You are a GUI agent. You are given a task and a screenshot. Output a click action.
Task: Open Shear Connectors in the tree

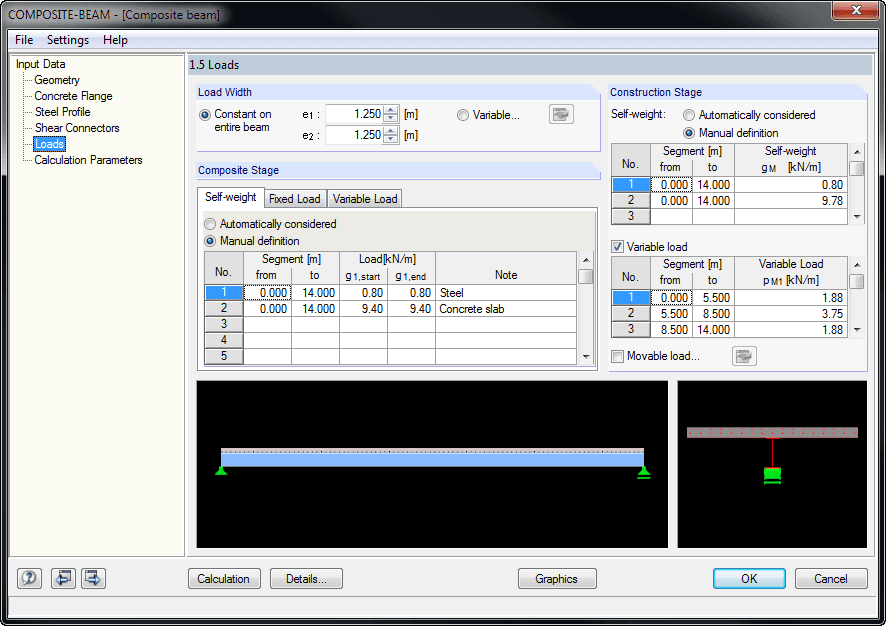tap(77, 128)
